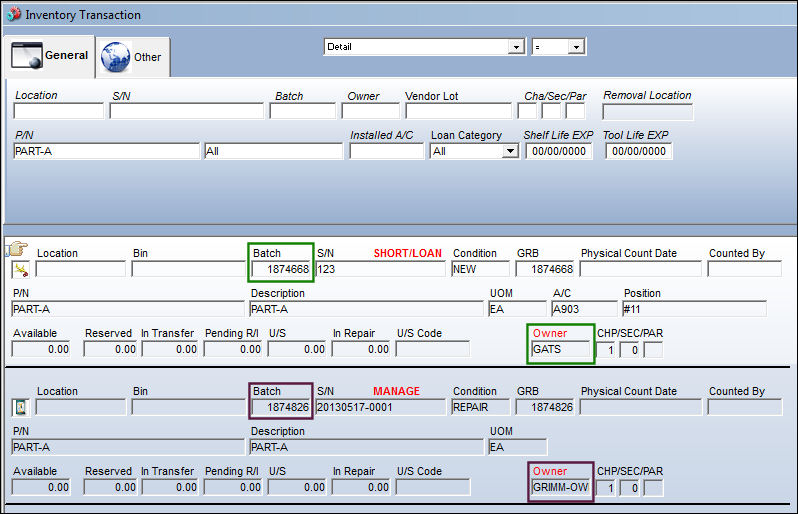Click the Batch field showing 1874668
798x514 pixels.
pyautogui.click(x=281, y=269)
